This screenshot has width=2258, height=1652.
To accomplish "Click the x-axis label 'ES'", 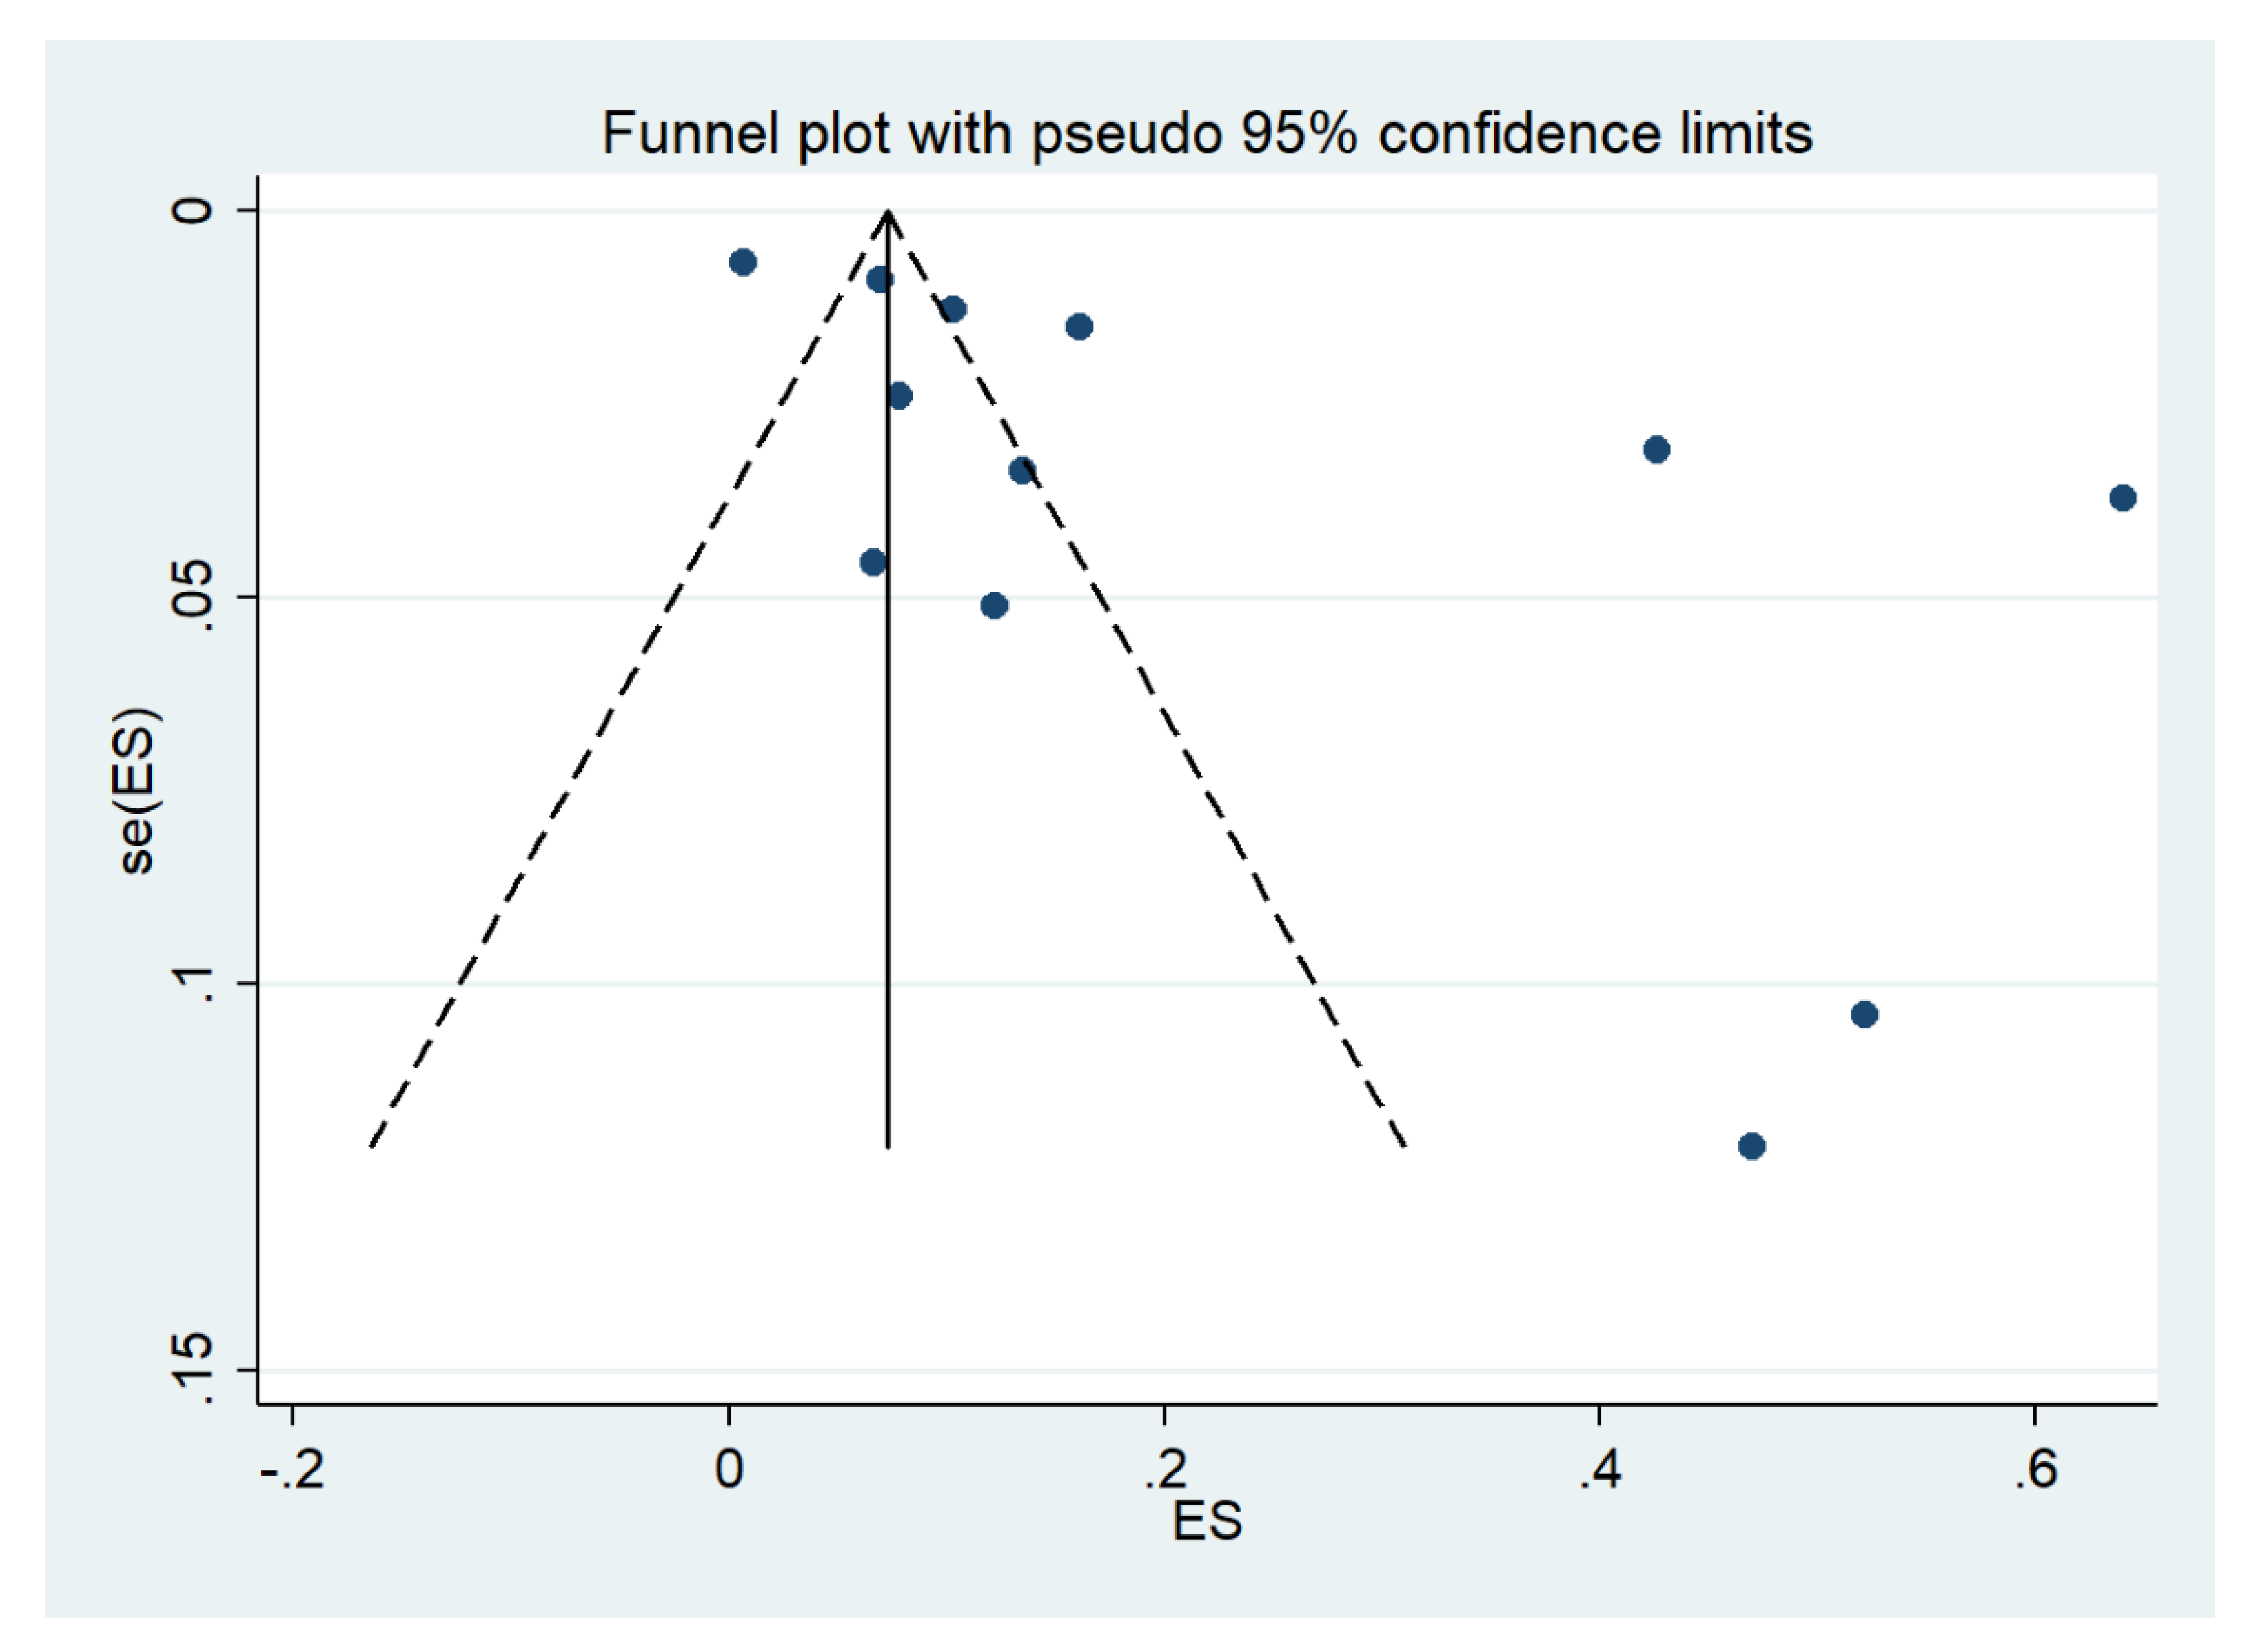I will pyautogui.click(x=1207, y=1521).
